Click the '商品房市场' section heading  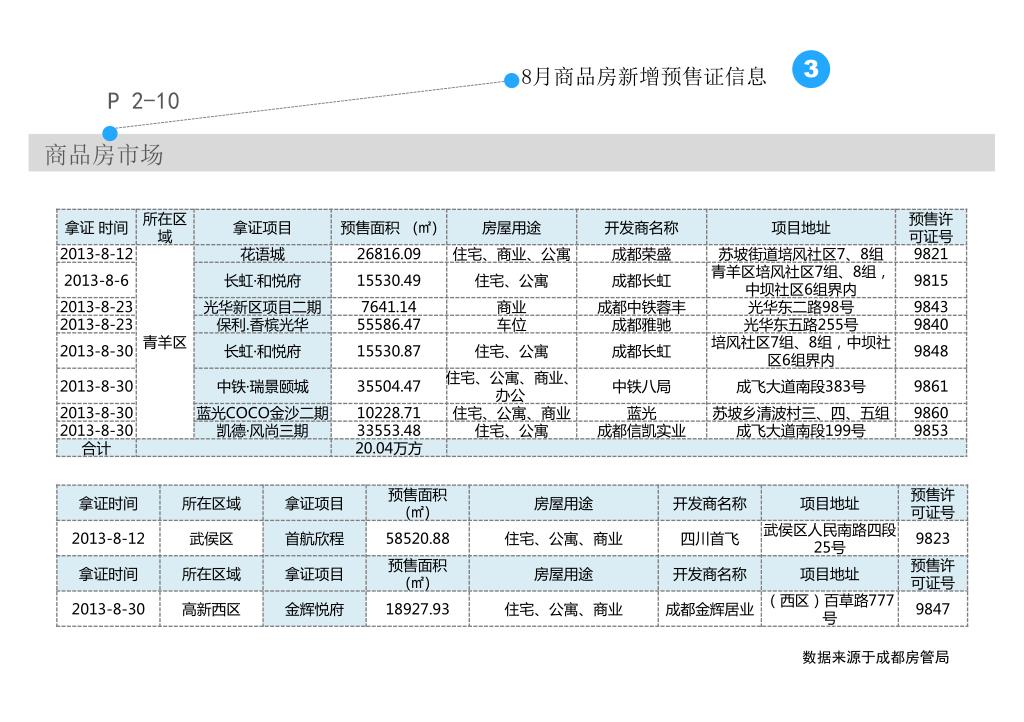tap(104, 155)
